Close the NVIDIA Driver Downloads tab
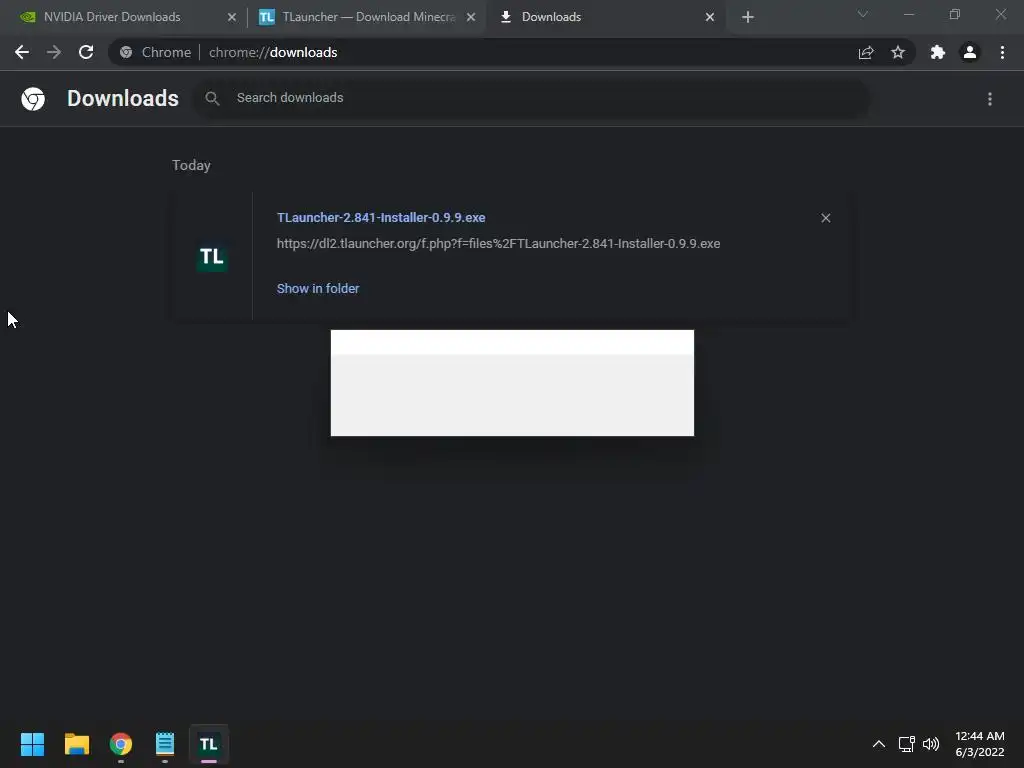Viewport: 1024px width, 768px height. (x=231, y=18)
